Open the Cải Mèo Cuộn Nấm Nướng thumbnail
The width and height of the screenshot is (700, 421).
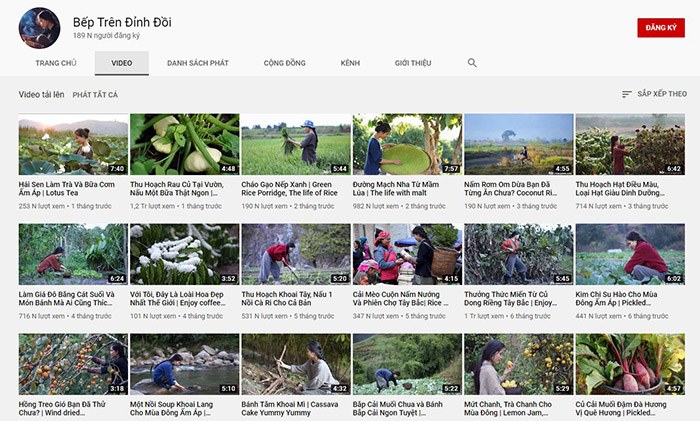point(407,254)
